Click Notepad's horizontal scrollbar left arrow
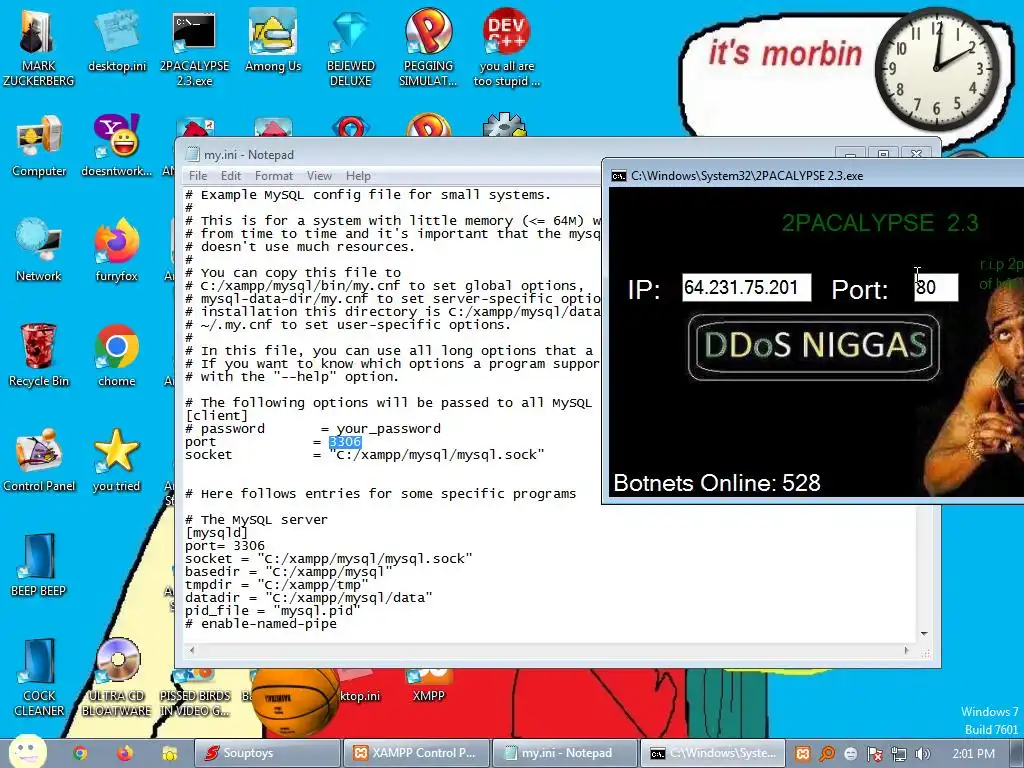This screenshot has height=768, width=1024. tap(191, 650)
